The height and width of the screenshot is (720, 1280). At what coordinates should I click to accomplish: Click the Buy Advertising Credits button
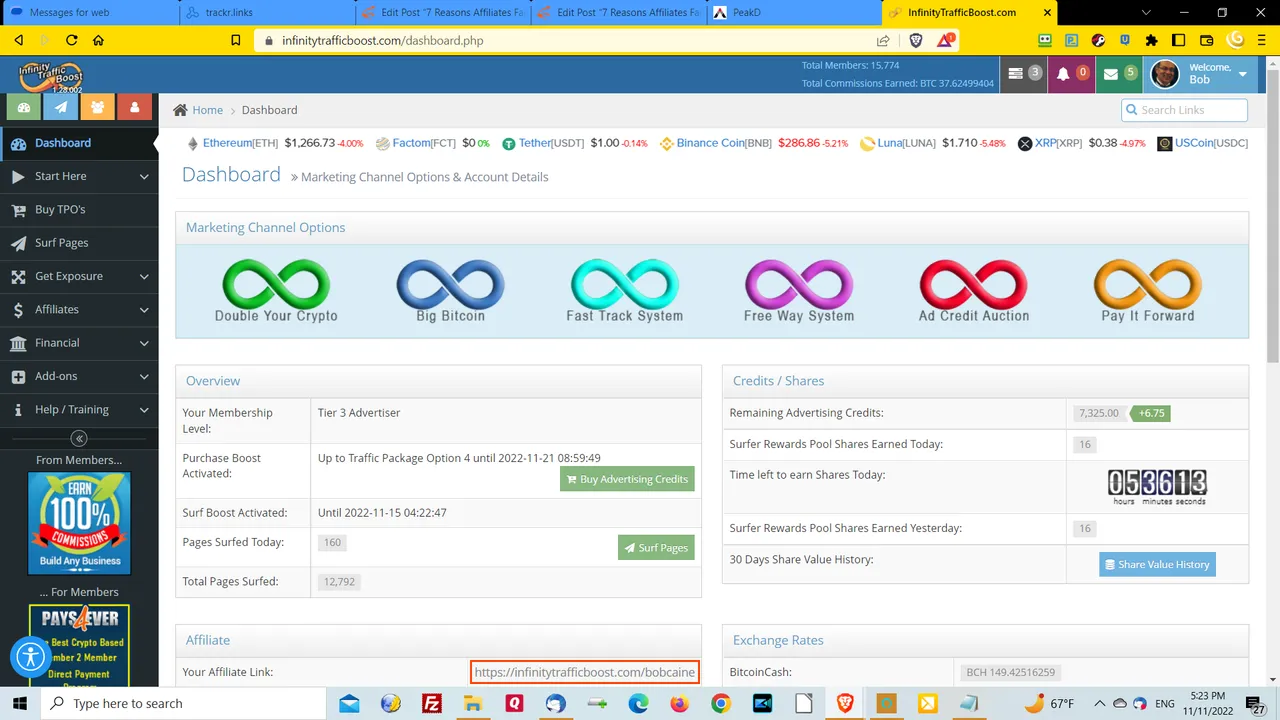point(627,479)
